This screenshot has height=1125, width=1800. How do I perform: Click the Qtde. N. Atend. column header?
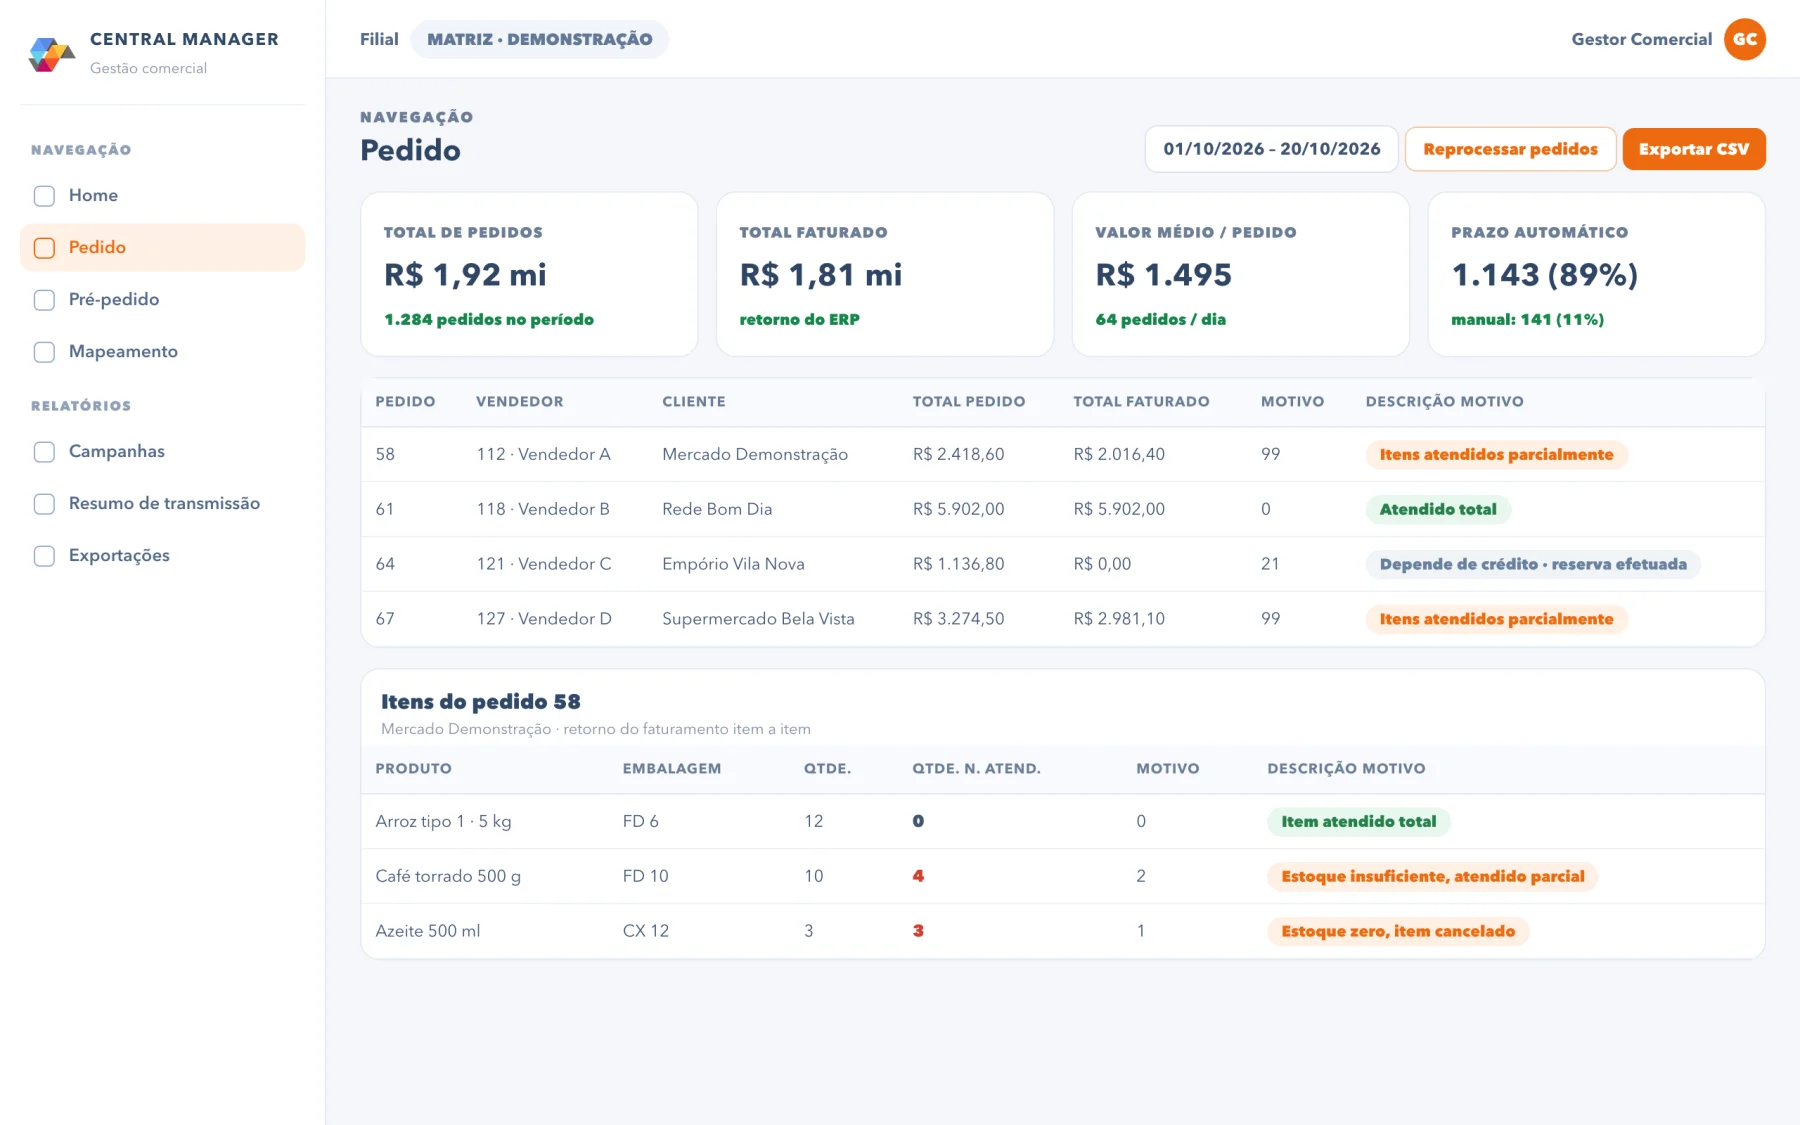pyautogui.click(x=976, y=768)
